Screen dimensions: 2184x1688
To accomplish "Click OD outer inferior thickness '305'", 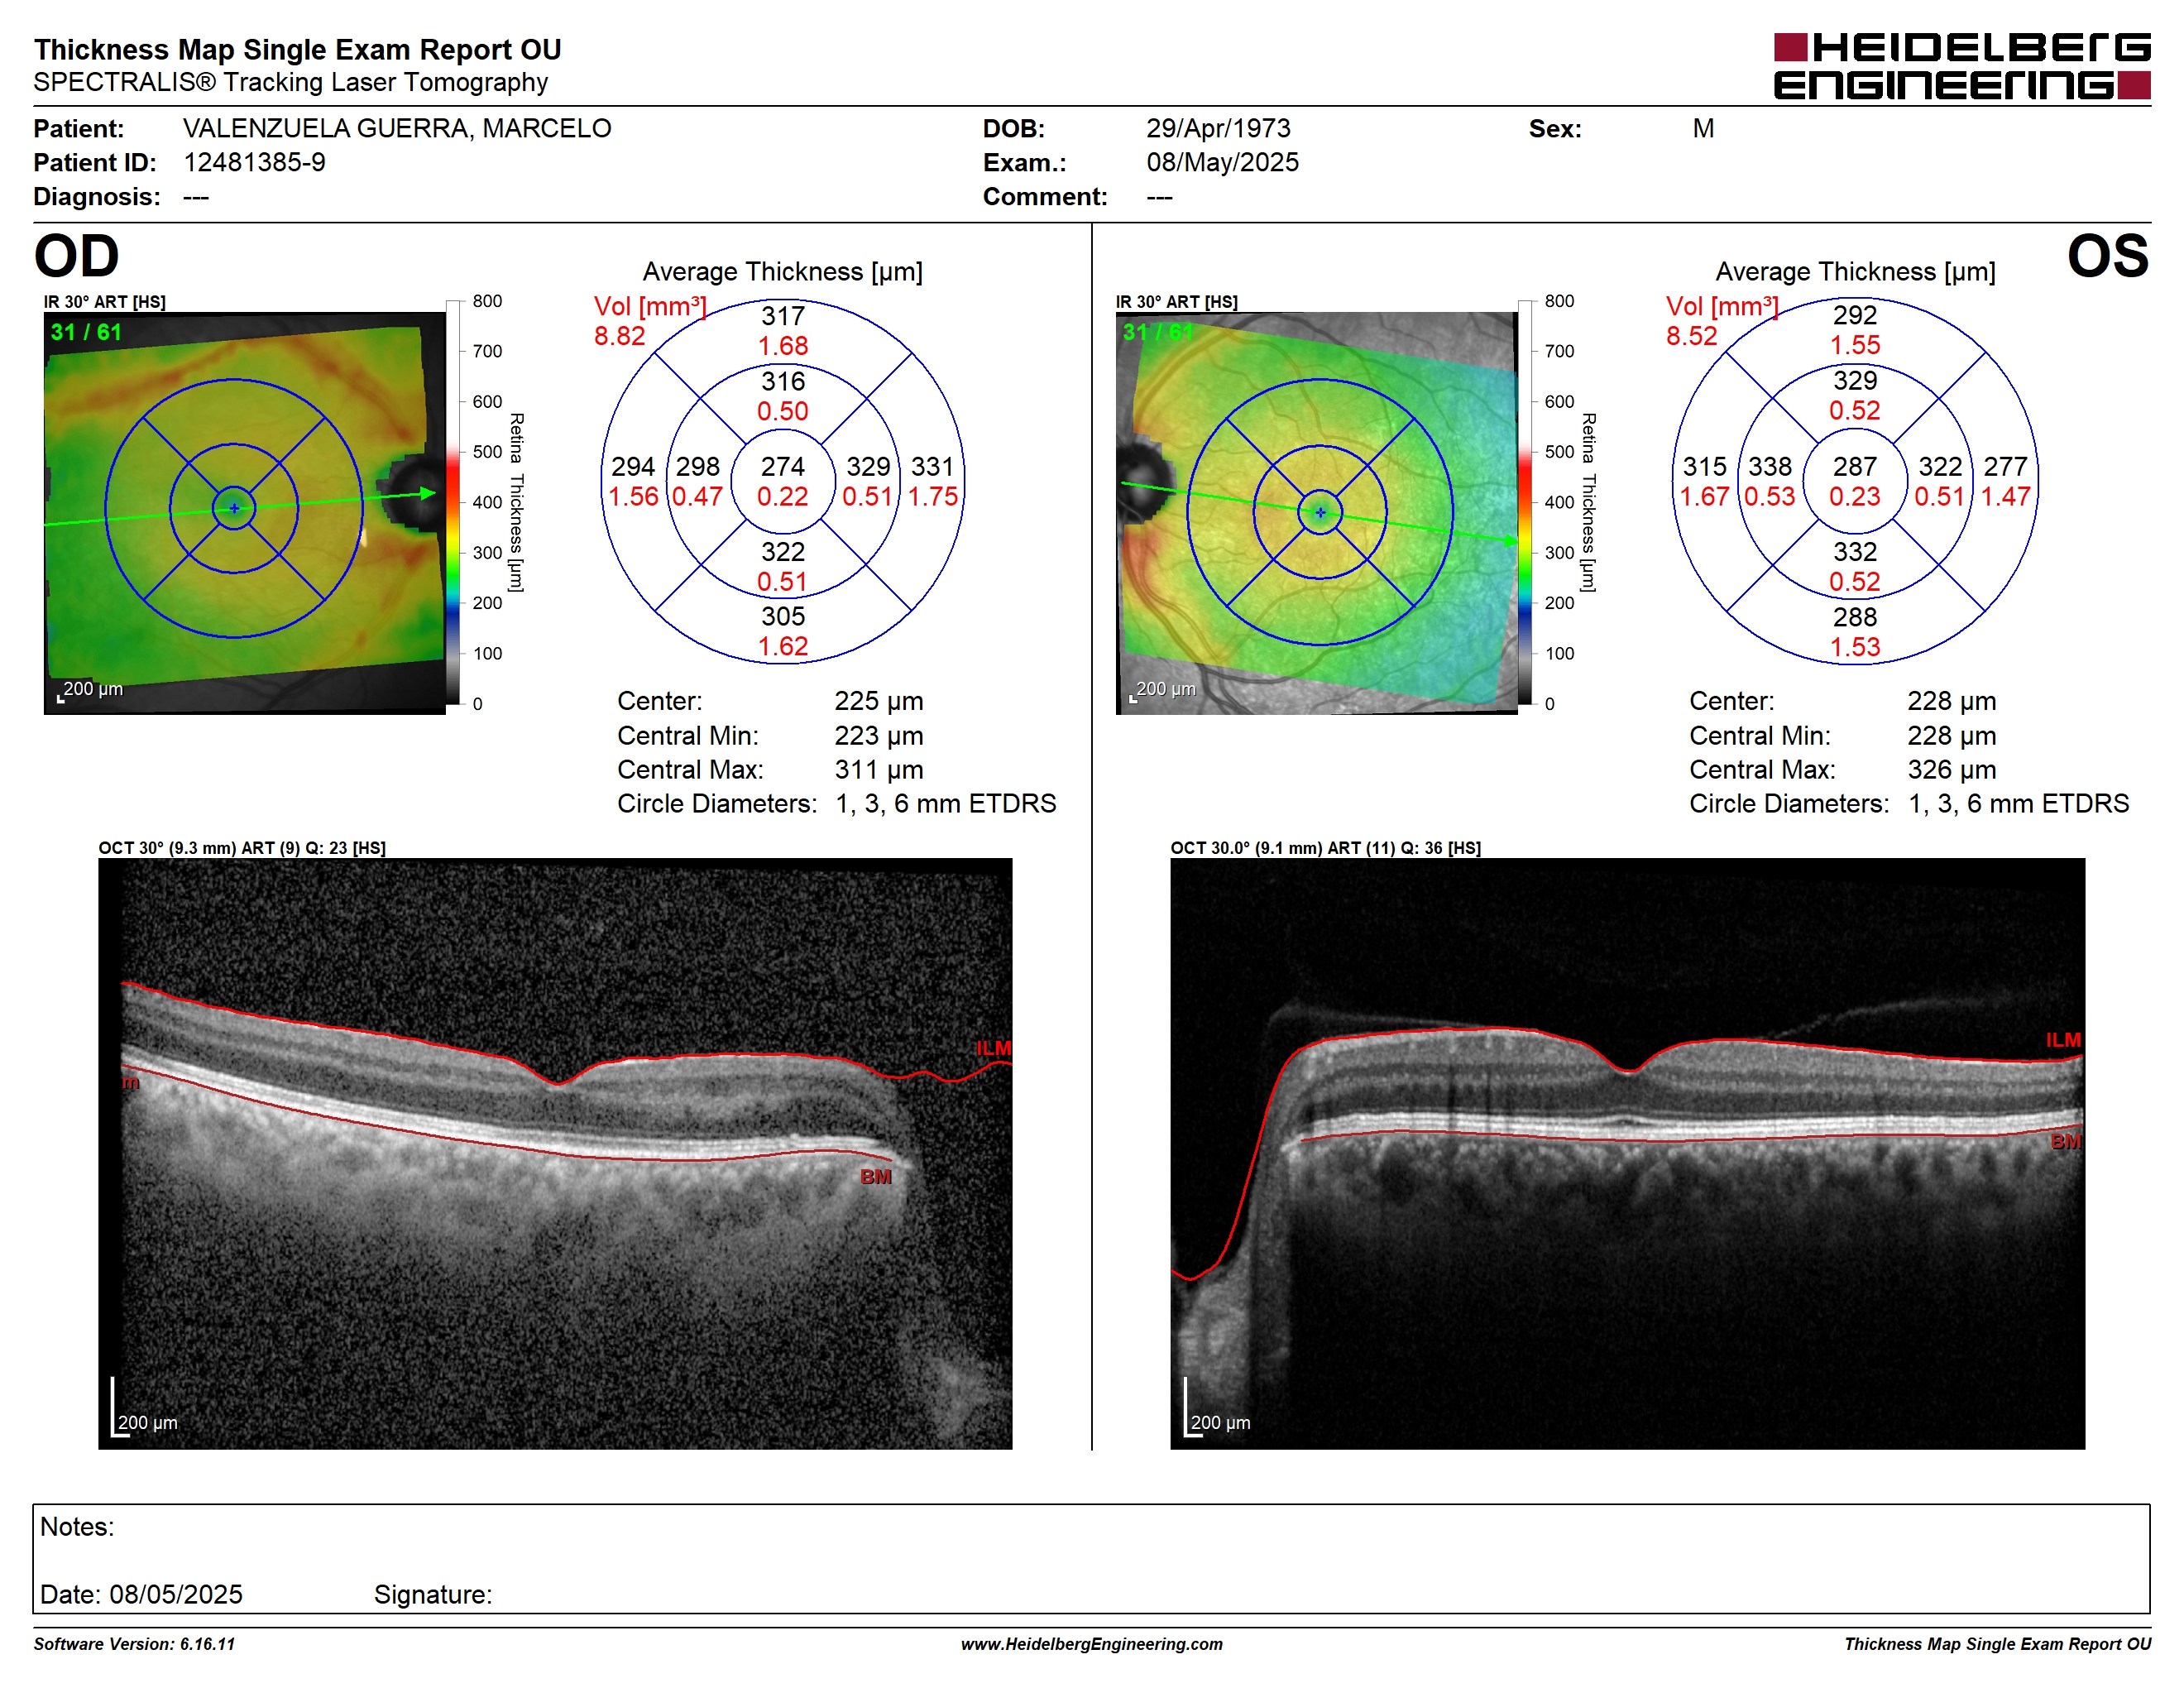I will 782,616.
